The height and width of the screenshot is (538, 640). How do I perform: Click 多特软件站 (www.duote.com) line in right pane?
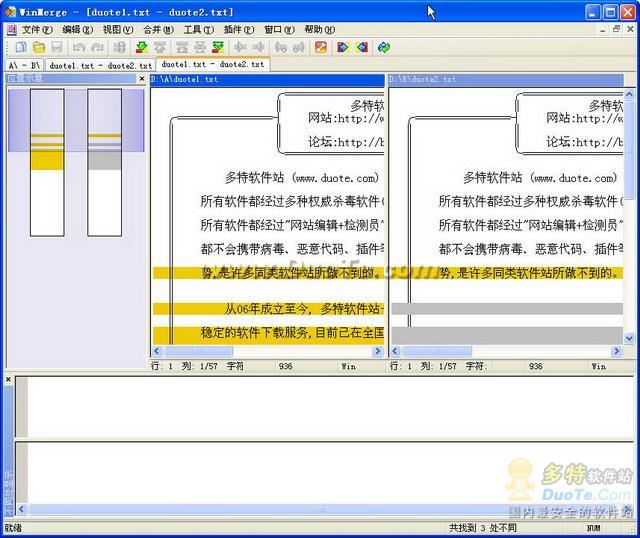540,178
